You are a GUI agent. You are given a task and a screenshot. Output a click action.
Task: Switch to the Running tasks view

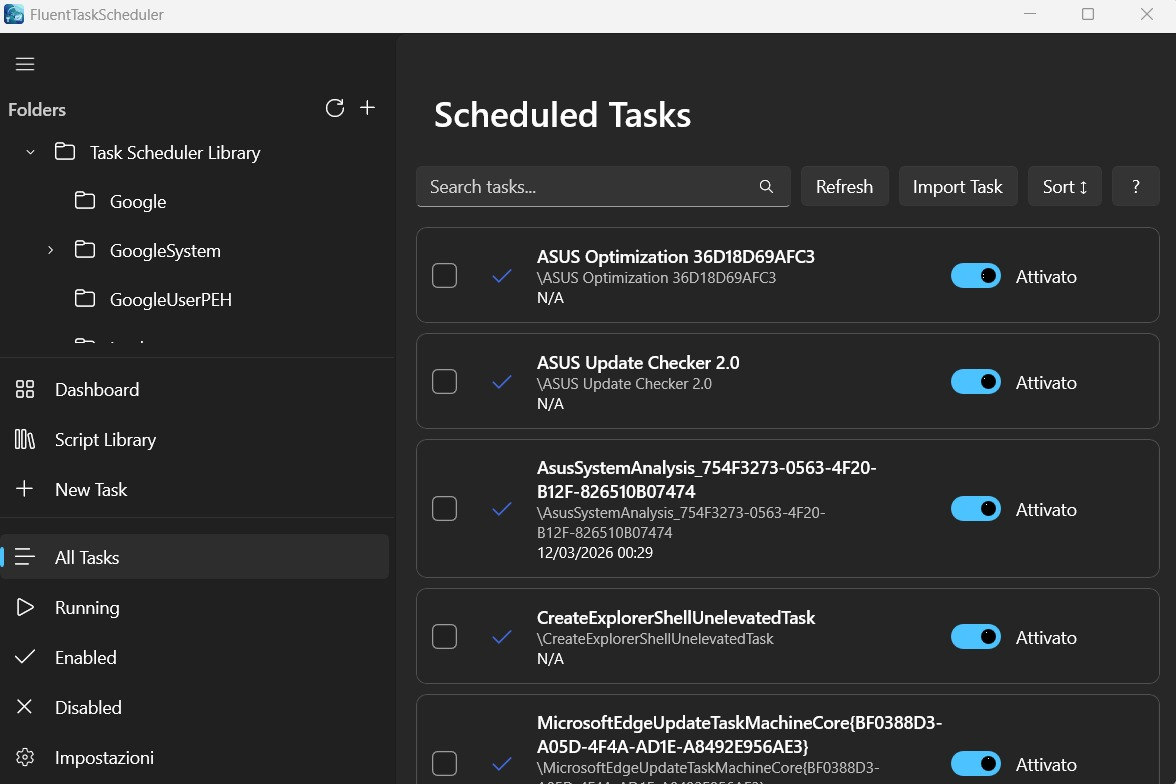[87, 607]
